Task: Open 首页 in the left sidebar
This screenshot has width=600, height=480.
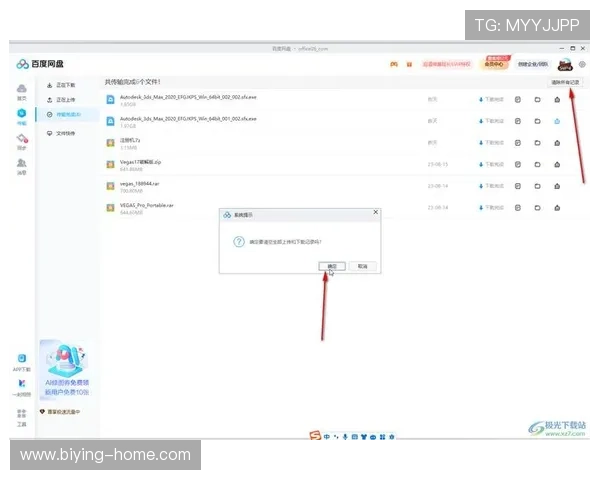Action: [21, 93]
